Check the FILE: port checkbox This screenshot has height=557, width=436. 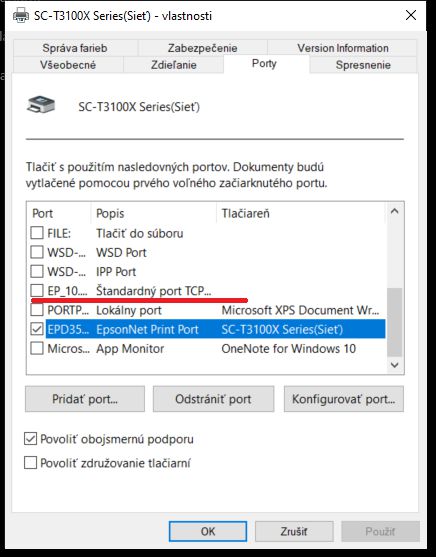tap(37, 233)
